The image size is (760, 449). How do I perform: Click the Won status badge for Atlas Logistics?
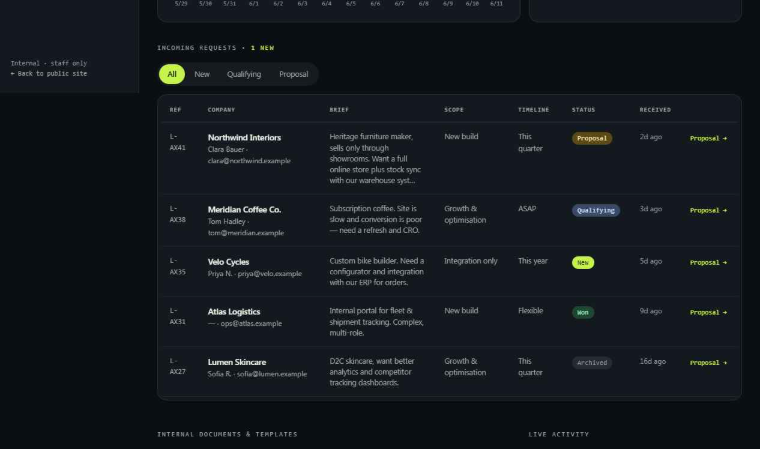point(583,312)
